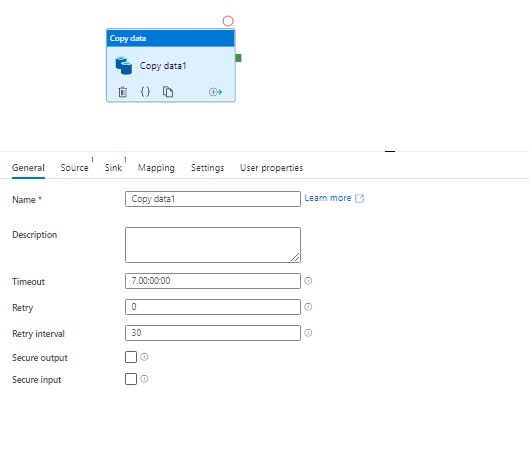
Task: Click the Description text area
Action: point(213,245)
